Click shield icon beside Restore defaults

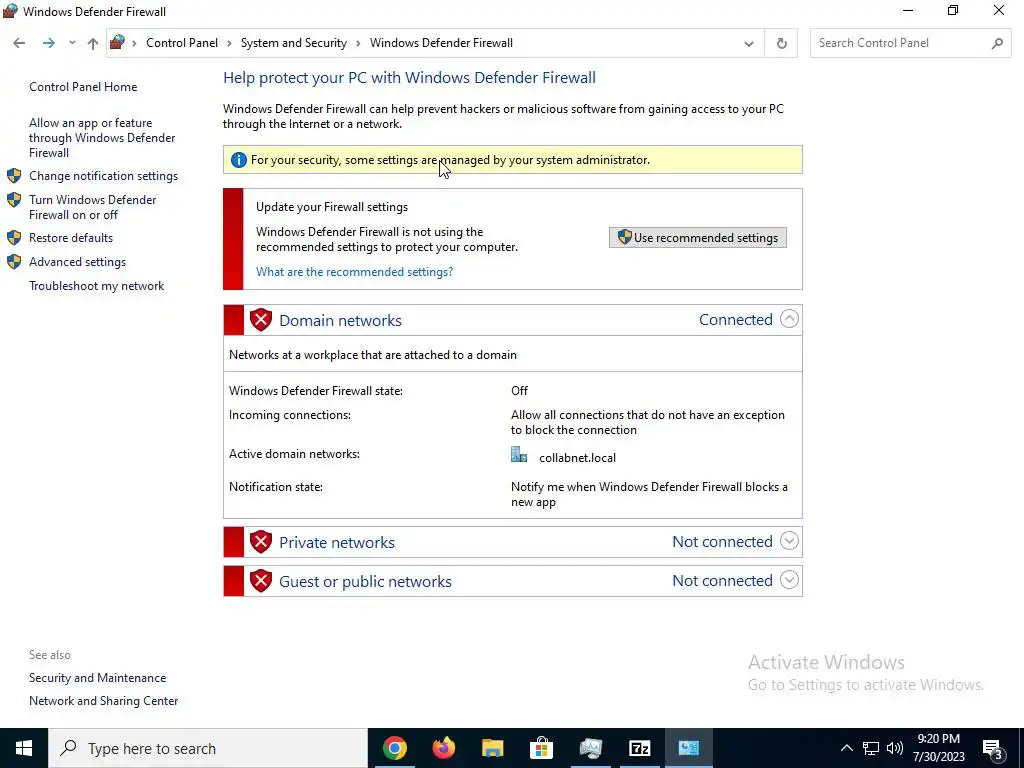tap(14, 238)
